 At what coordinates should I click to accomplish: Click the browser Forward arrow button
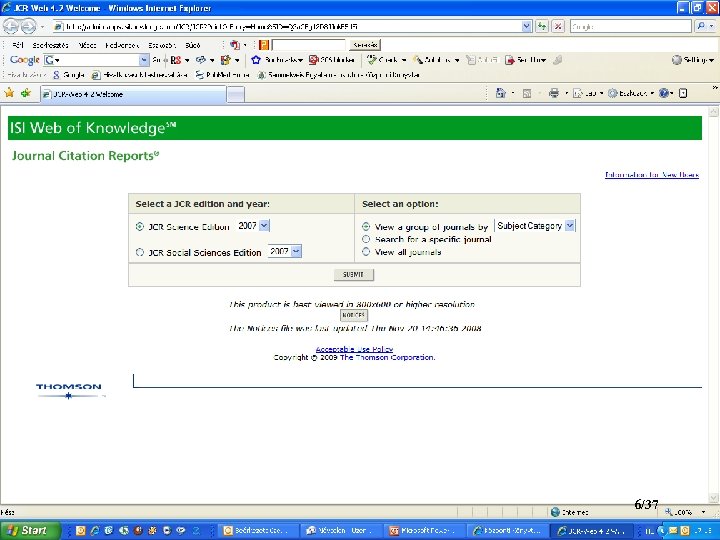[28, 27]
